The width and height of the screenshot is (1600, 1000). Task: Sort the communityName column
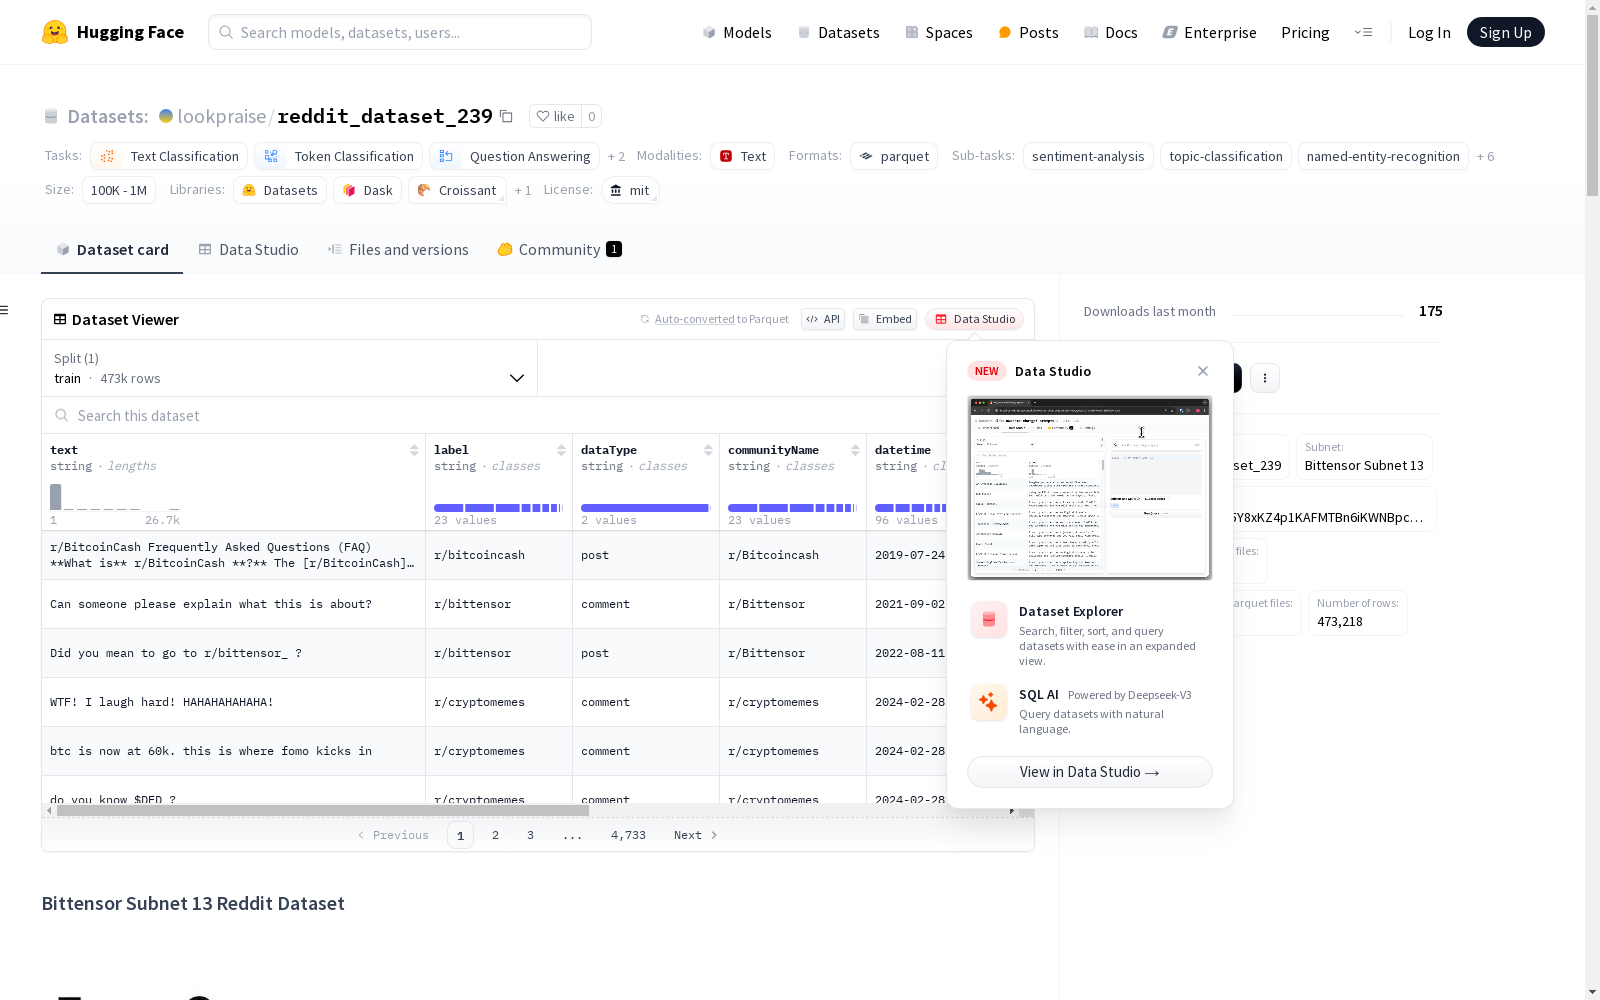click(x=855, y=450)
